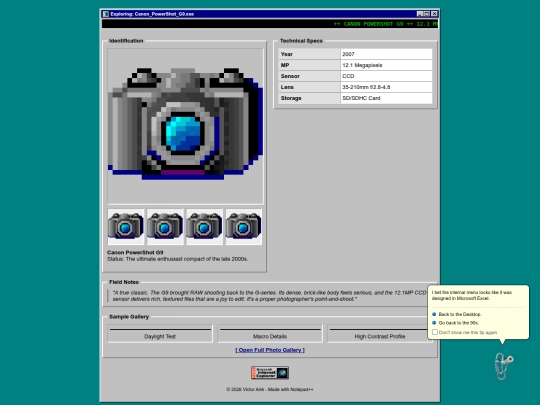Open the large Canon G9 camera image
This screenshot has width=540, height=405.
(x=185, y=126)
